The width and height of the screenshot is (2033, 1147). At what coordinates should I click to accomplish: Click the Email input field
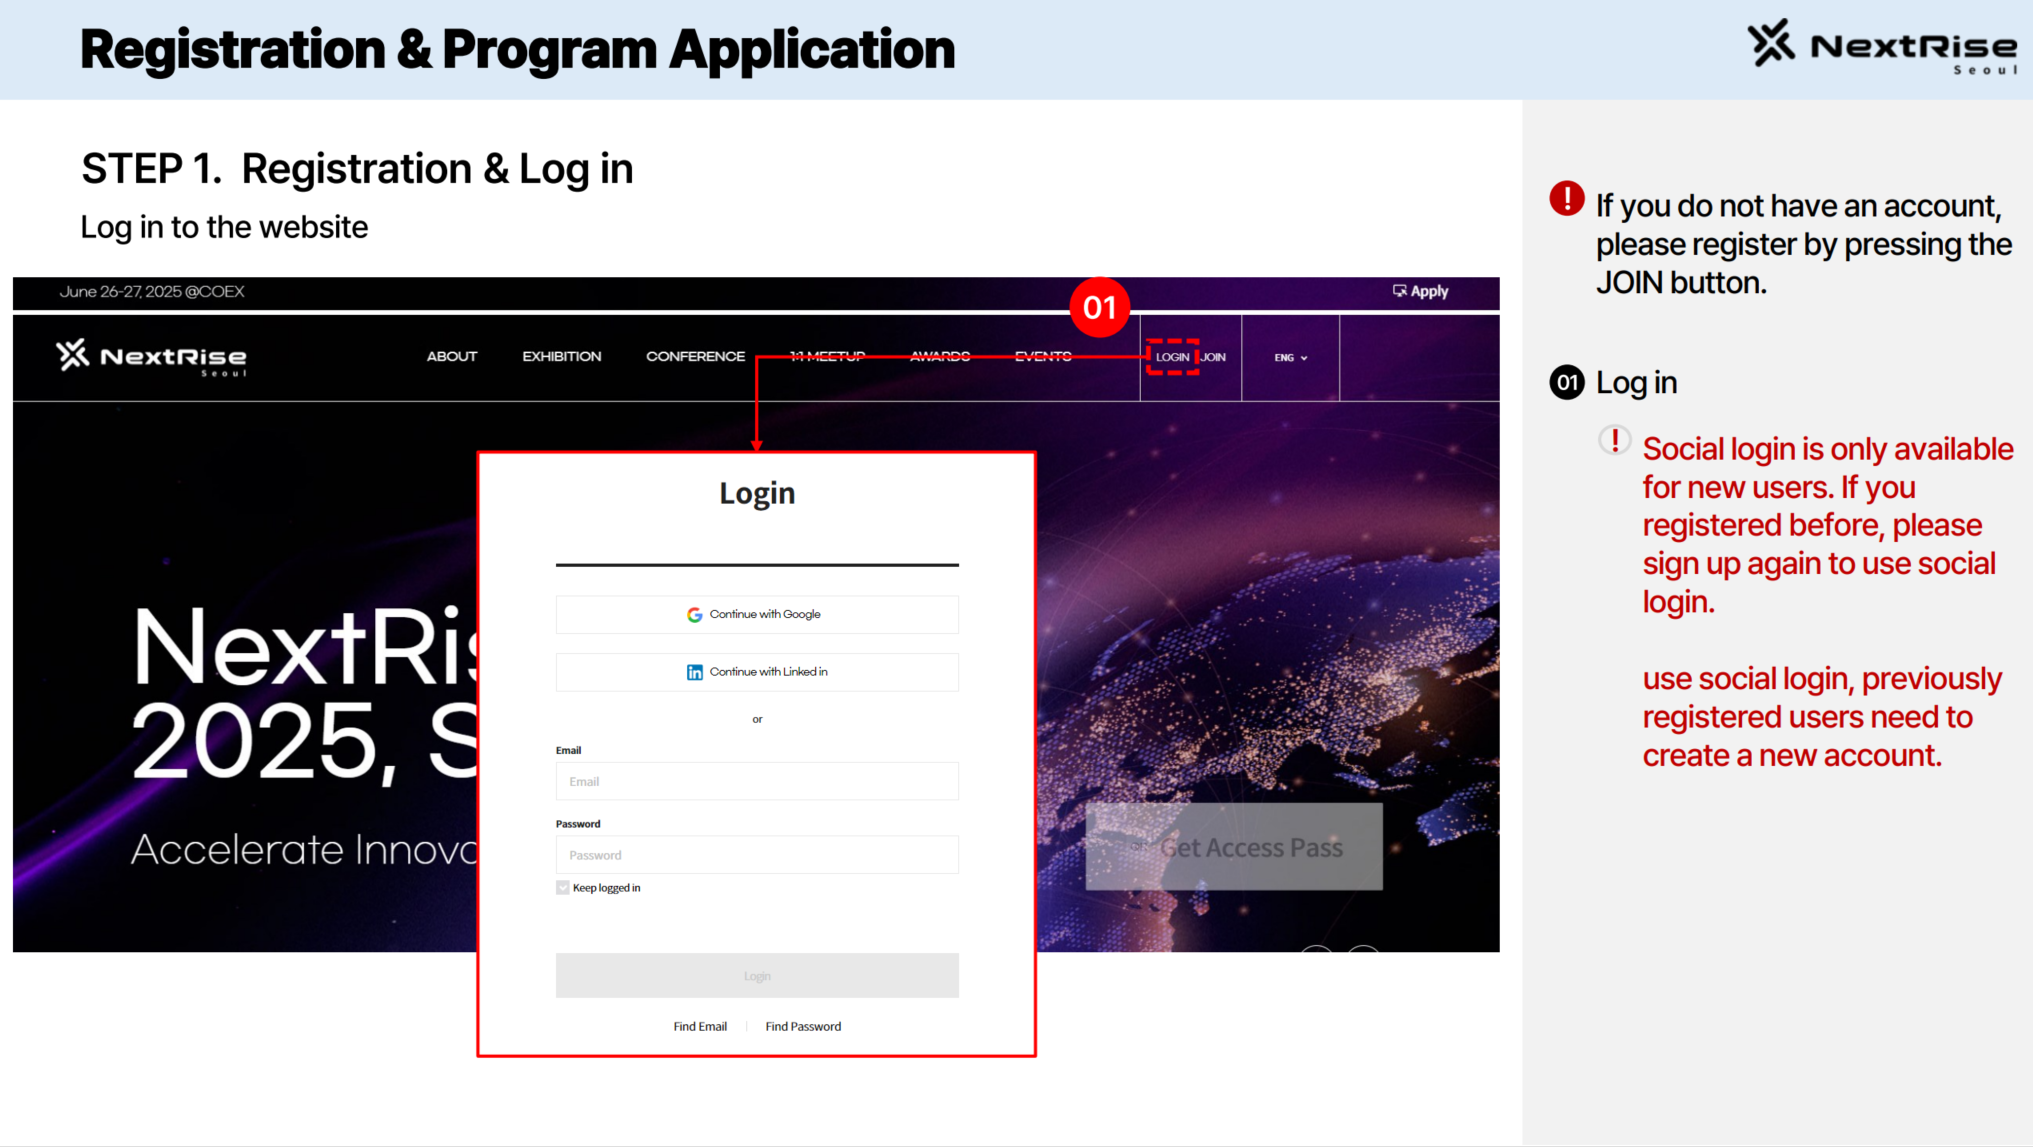click(757, 782)
